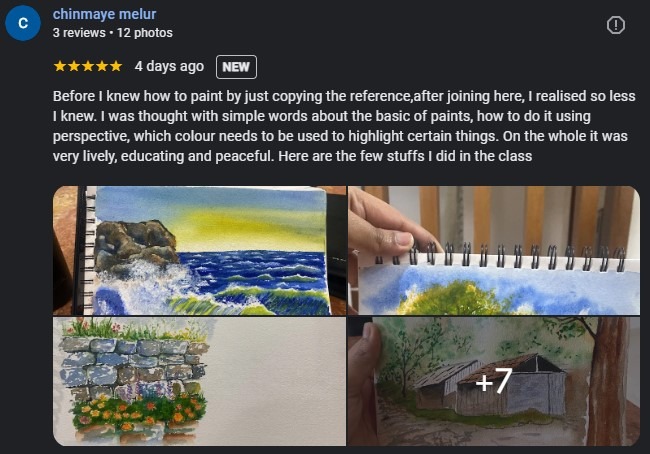This screenshot has height=454, width=650.
Task: Click the second gold rating star
Action: tap(74, 67)
